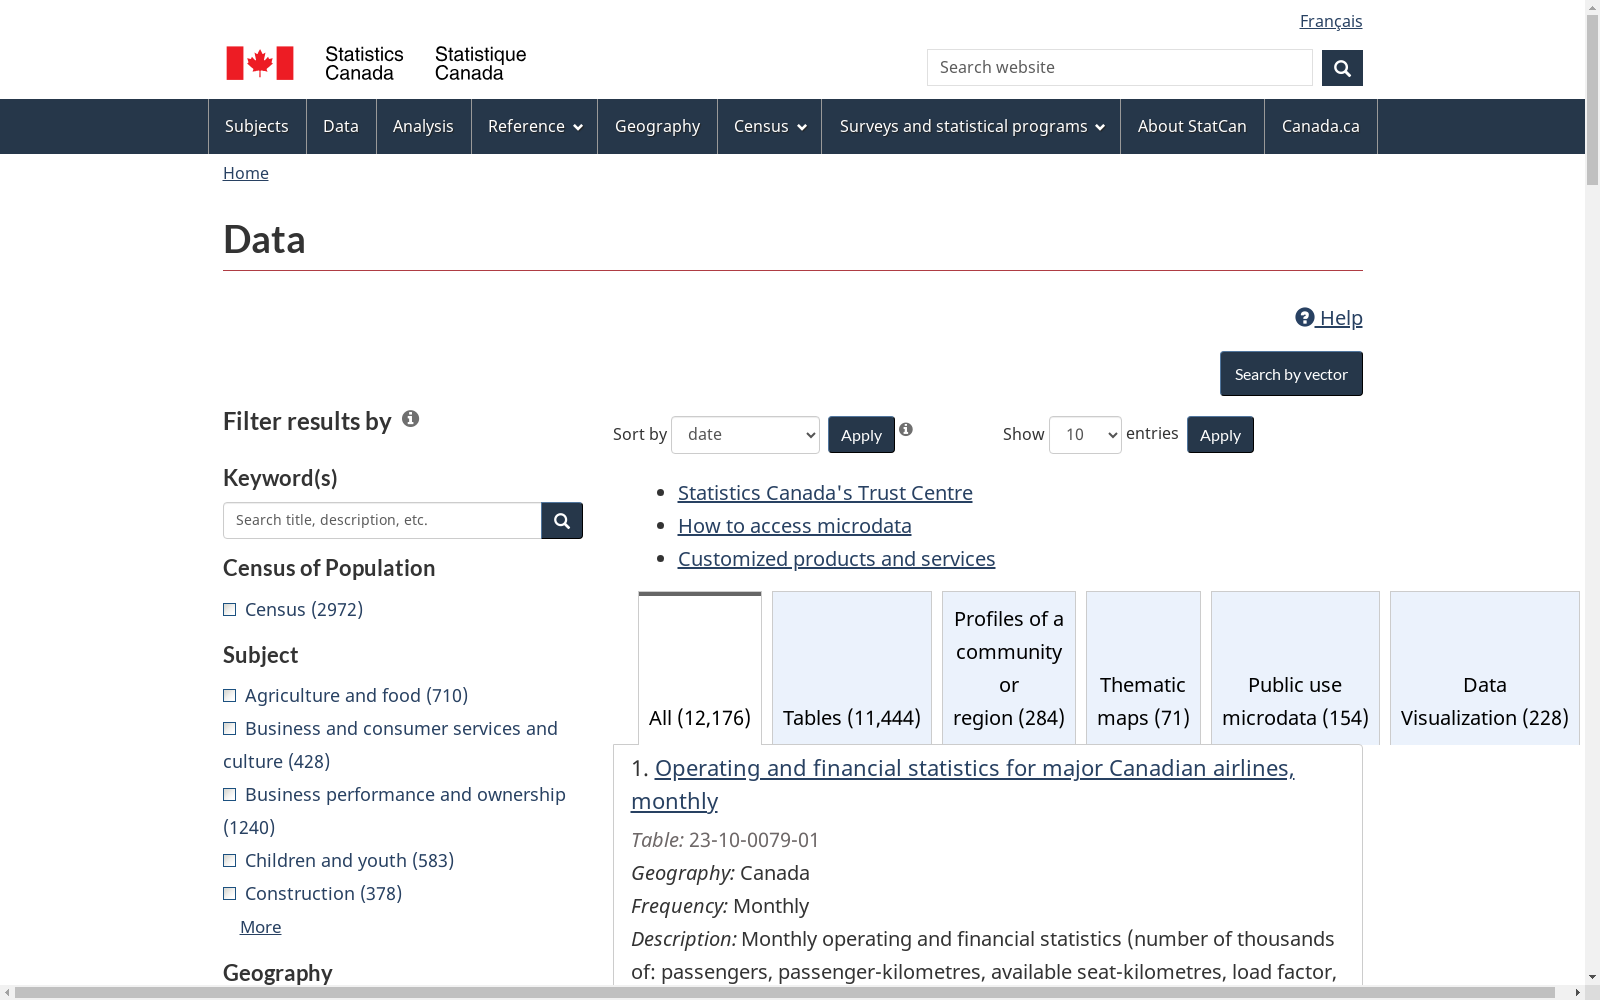Click Apply next to Show entries

1220,435
